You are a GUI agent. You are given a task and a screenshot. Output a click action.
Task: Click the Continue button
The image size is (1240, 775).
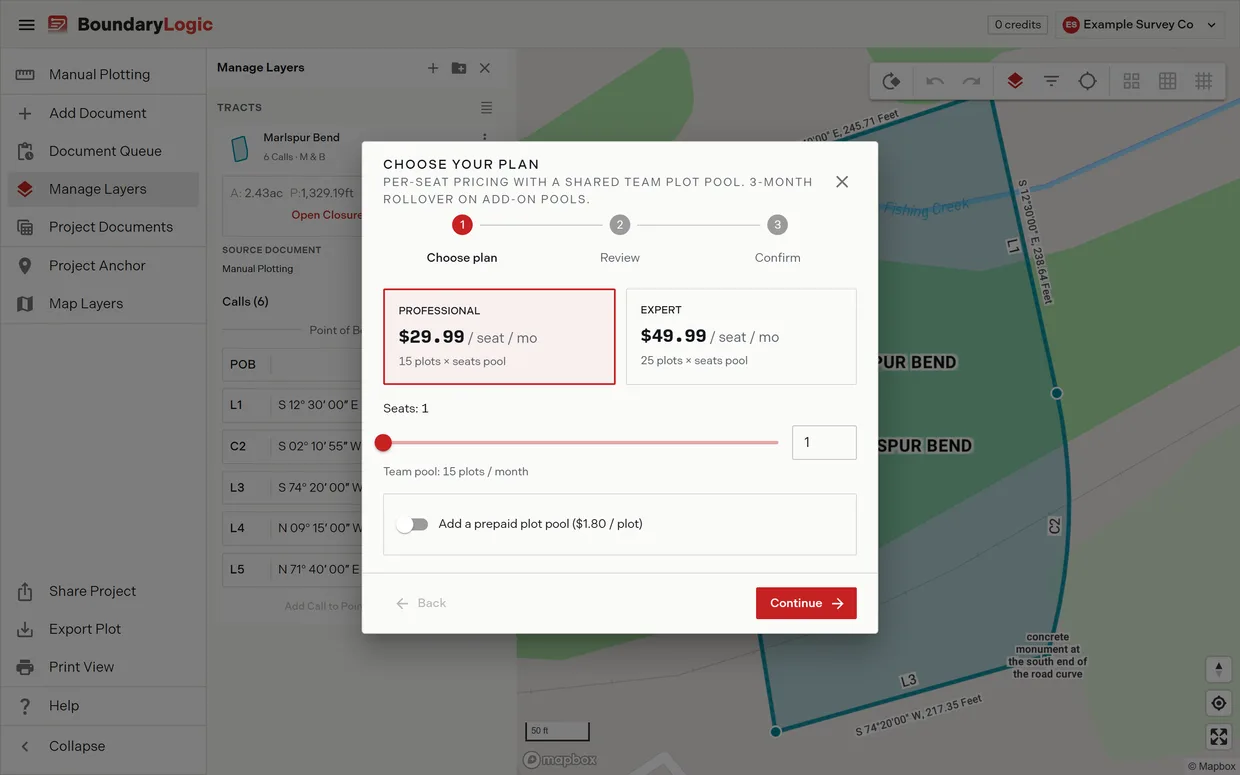(x=806, y=603)
